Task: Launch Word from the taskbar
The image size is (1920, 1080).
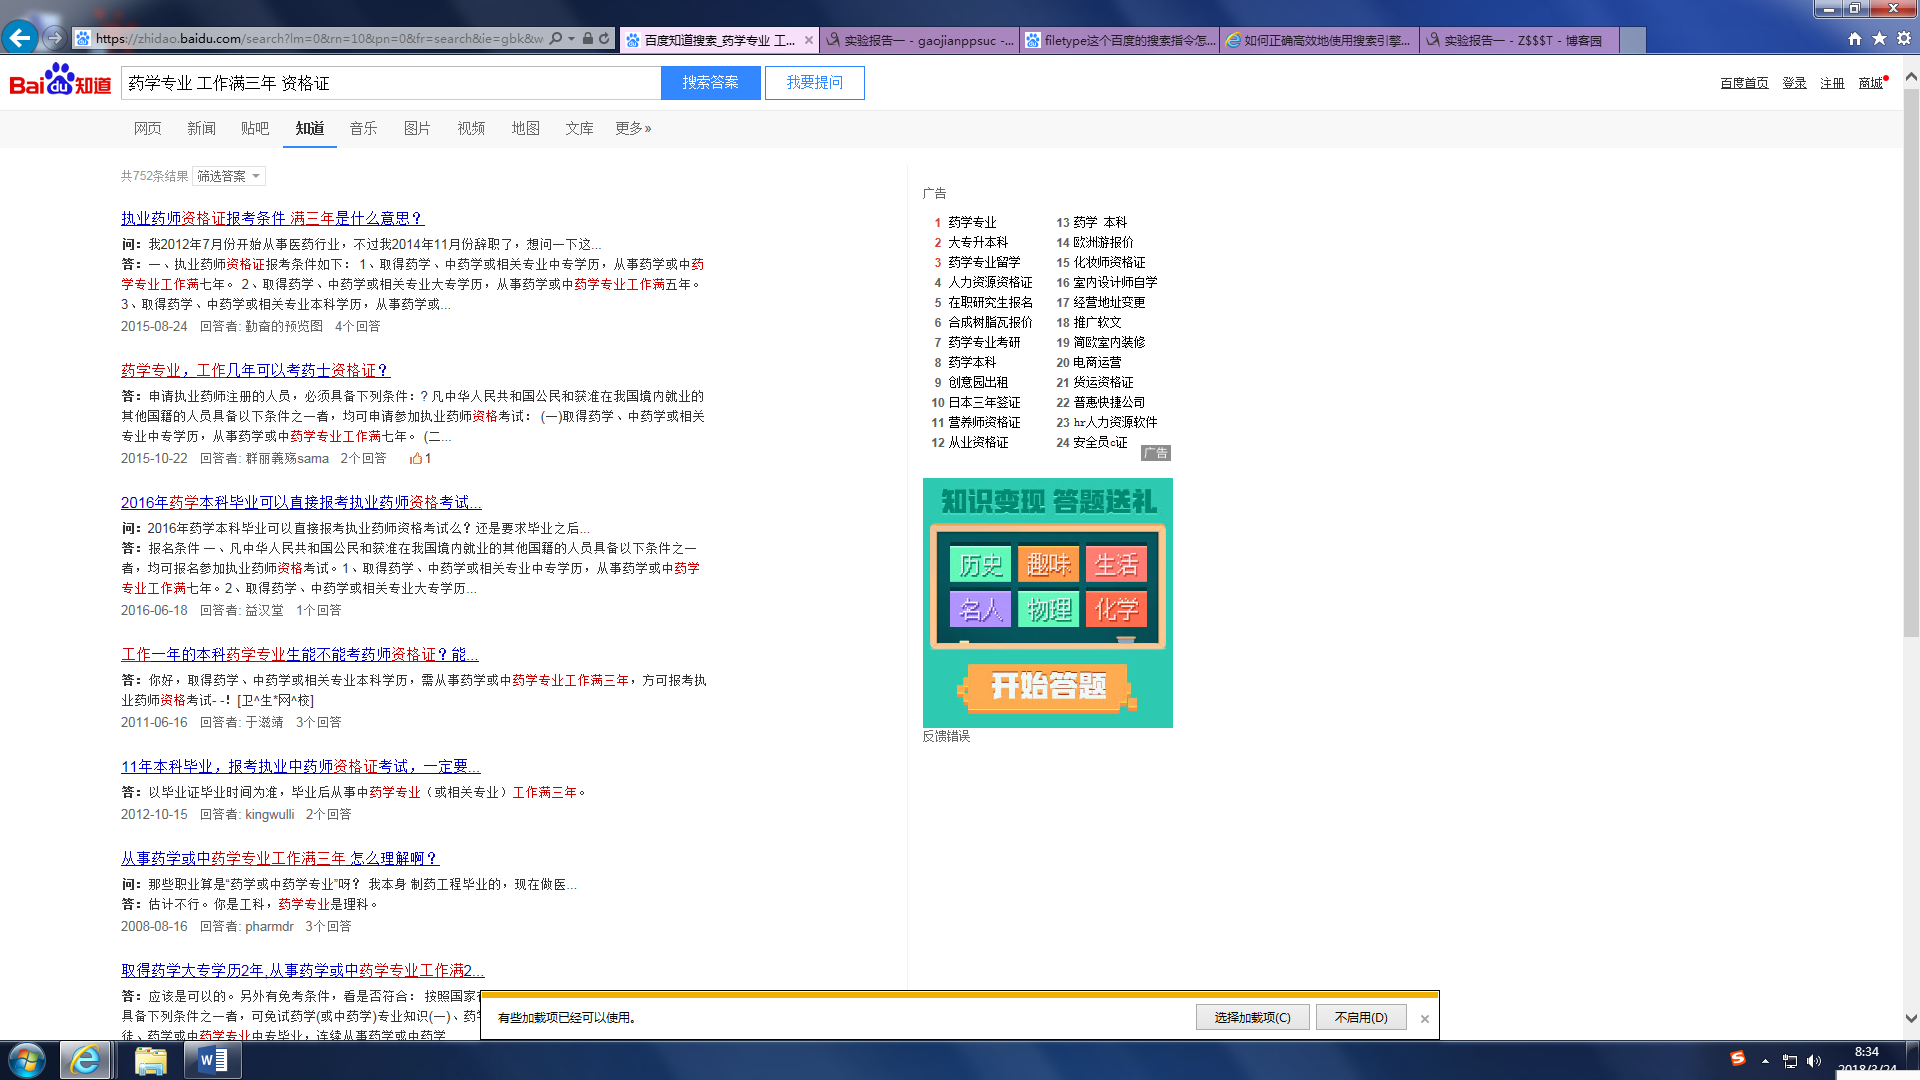Action: coord(213,1060)
